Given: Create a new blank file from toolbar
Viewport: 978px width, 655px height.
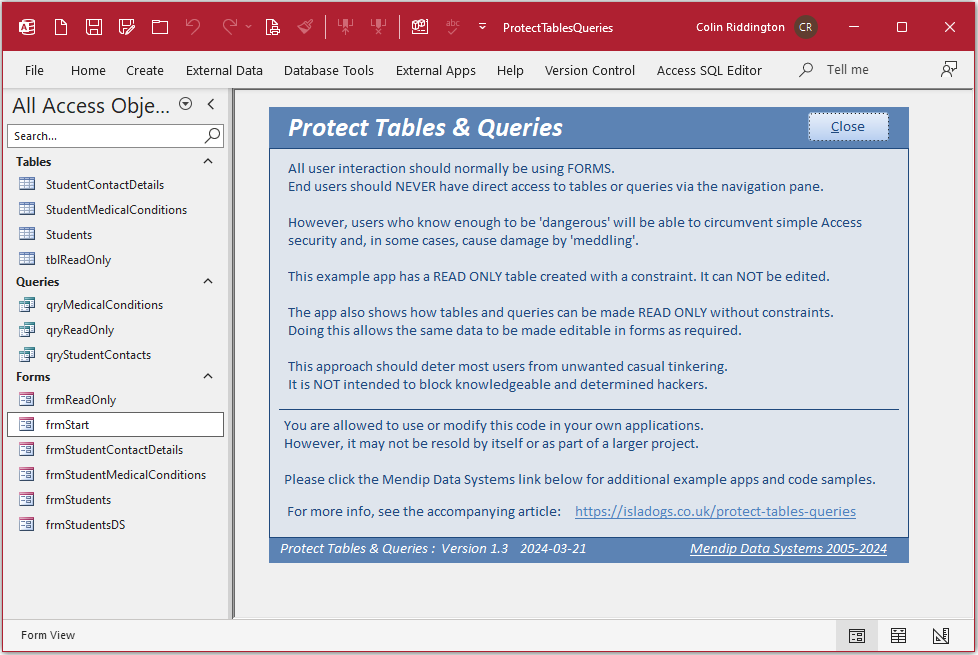Looking at the screenshot, I should 61,27.
